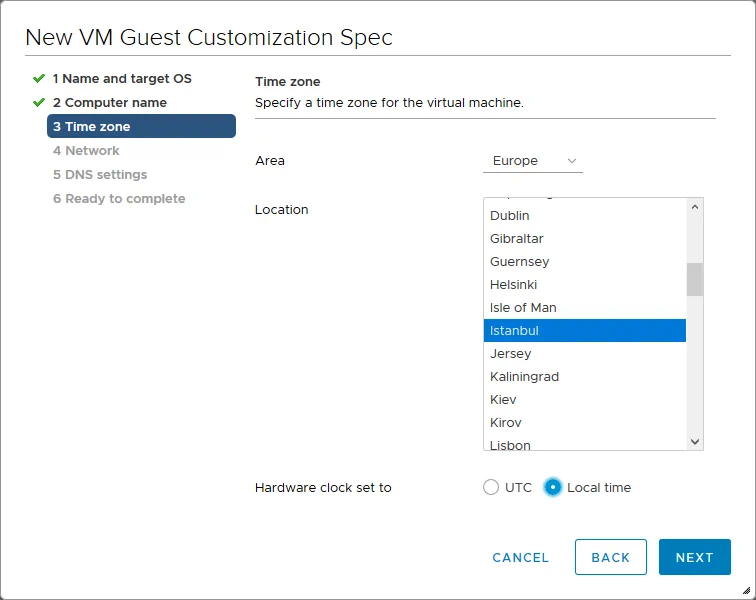This screenshot has height=600, width=756.
Task: Select the Local time radio button
Action: [x=553, y=487]
